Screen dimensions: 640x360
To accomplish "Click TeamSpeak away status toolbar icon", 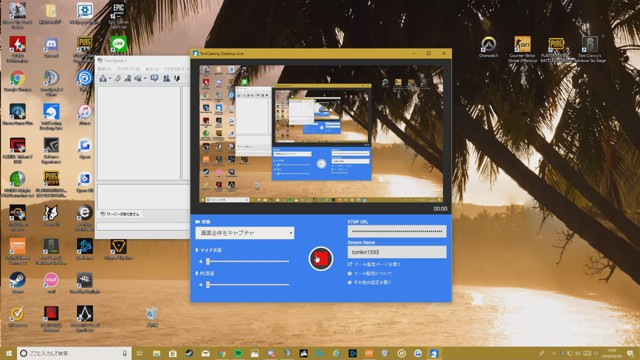I will pos(128,78).
